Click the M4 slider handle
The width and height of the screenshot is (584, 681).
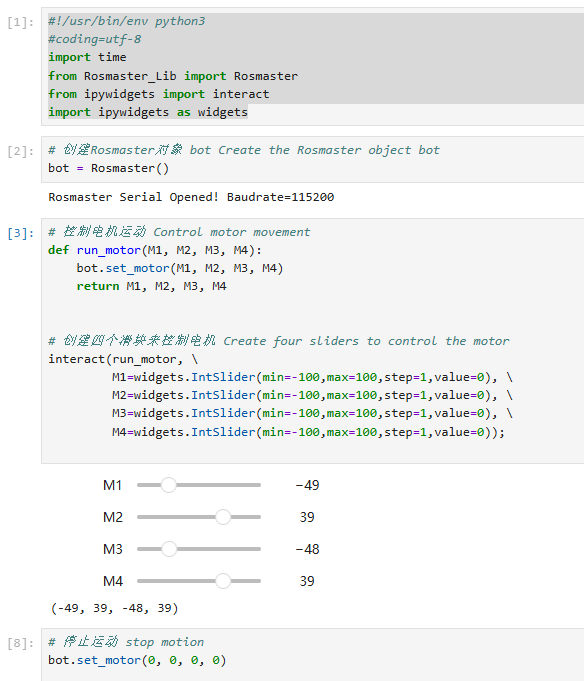pyautogui.click(x=223, y=581)
